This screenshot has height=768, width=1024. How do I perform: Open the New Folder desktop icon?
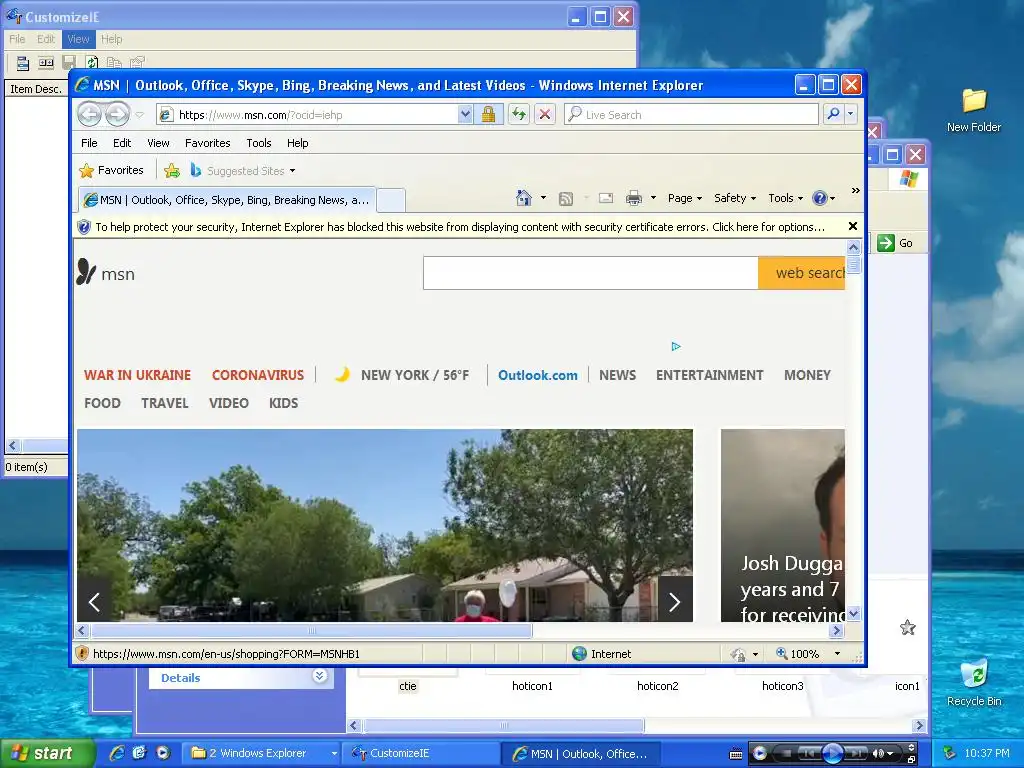point(974,110)
